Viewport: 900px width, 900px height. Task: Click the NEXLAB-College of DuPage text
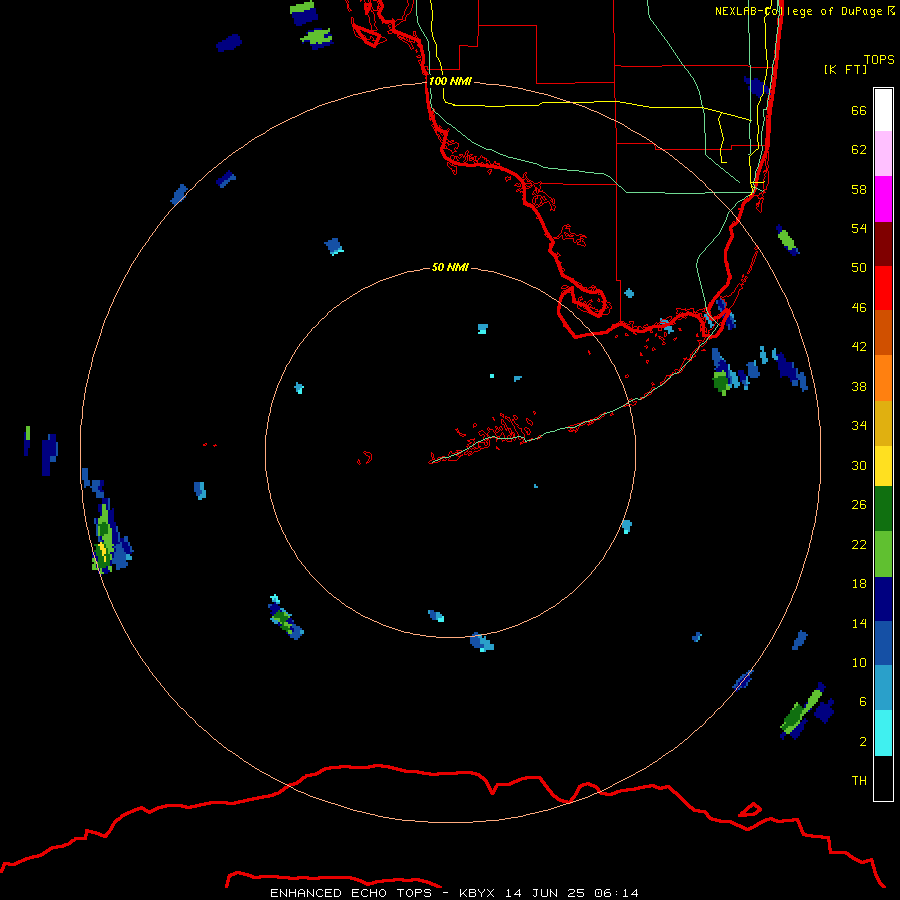point(798,11)
